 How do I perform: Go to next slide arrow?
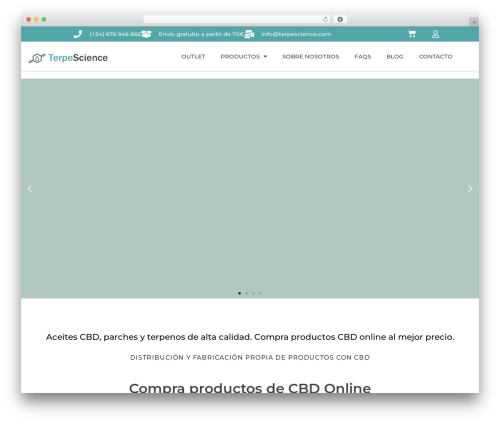click(470, 189)
